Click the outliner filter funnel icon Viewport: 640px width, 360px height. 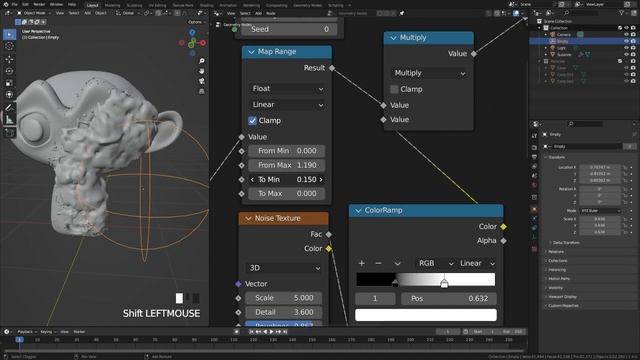coord(622,13)
